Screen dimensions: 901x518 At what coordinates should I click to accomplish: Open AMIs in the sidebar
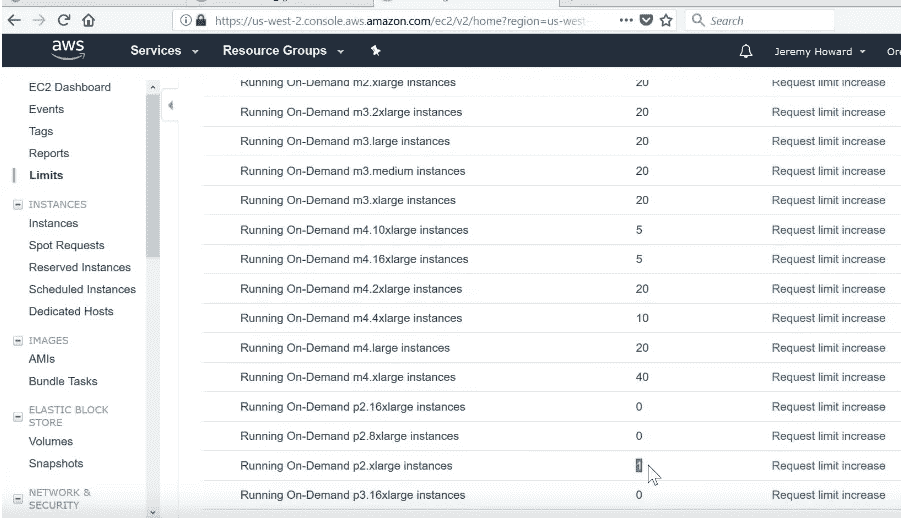coord(42,359)
